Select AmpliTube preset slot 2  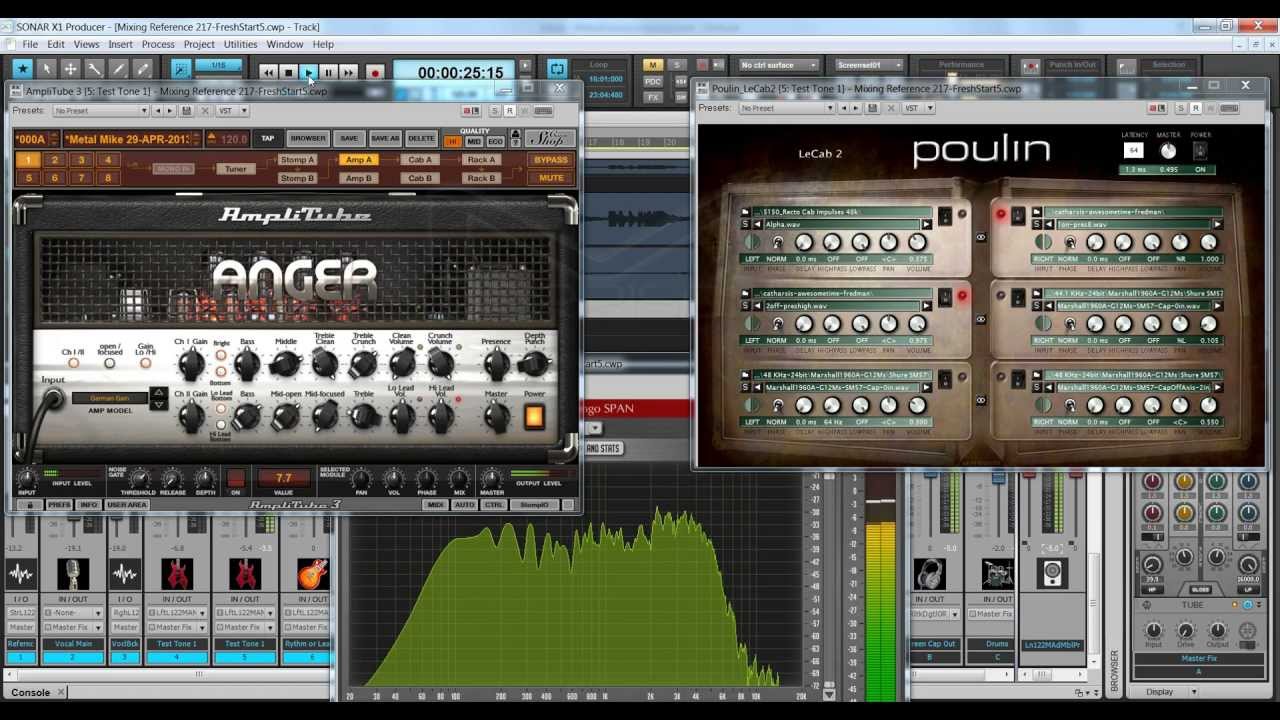click(54, 160)
